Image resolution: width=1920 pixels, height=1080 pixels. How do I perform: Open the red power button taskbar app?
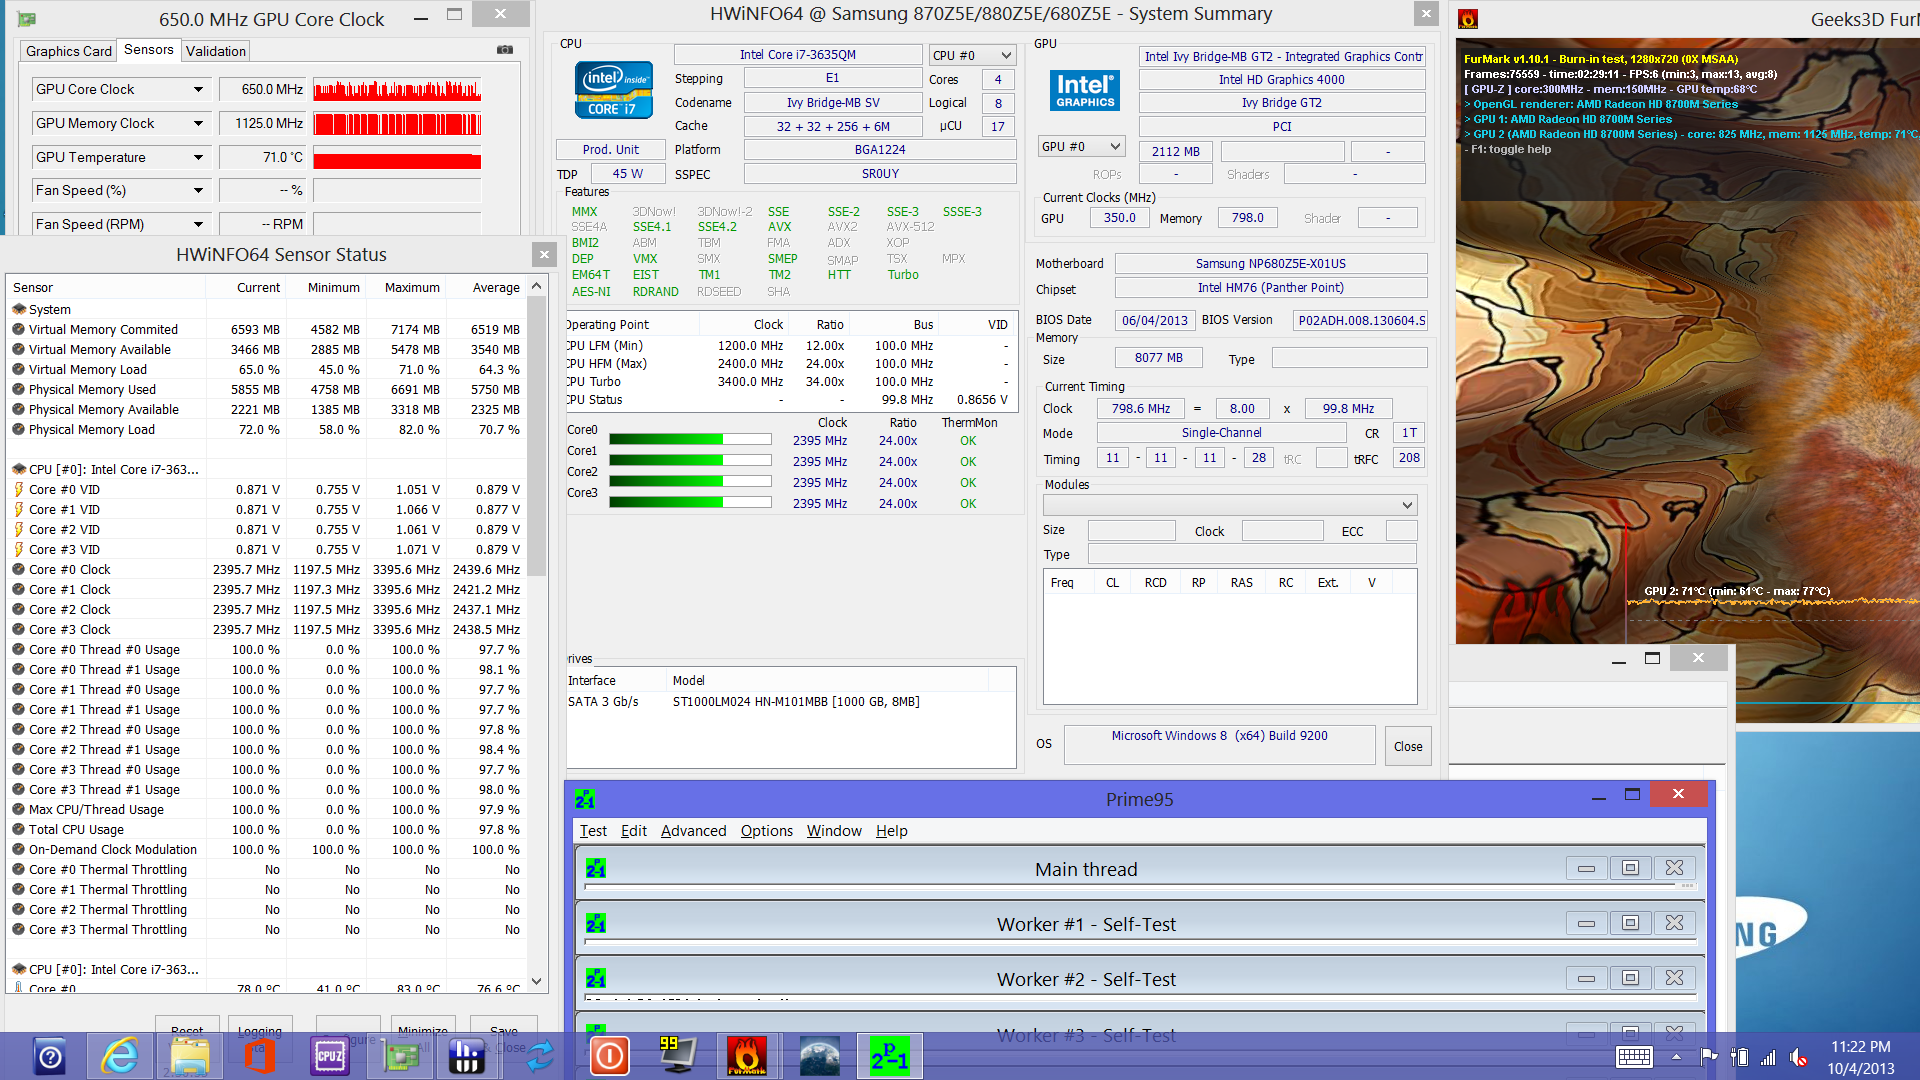point(609,1056)
